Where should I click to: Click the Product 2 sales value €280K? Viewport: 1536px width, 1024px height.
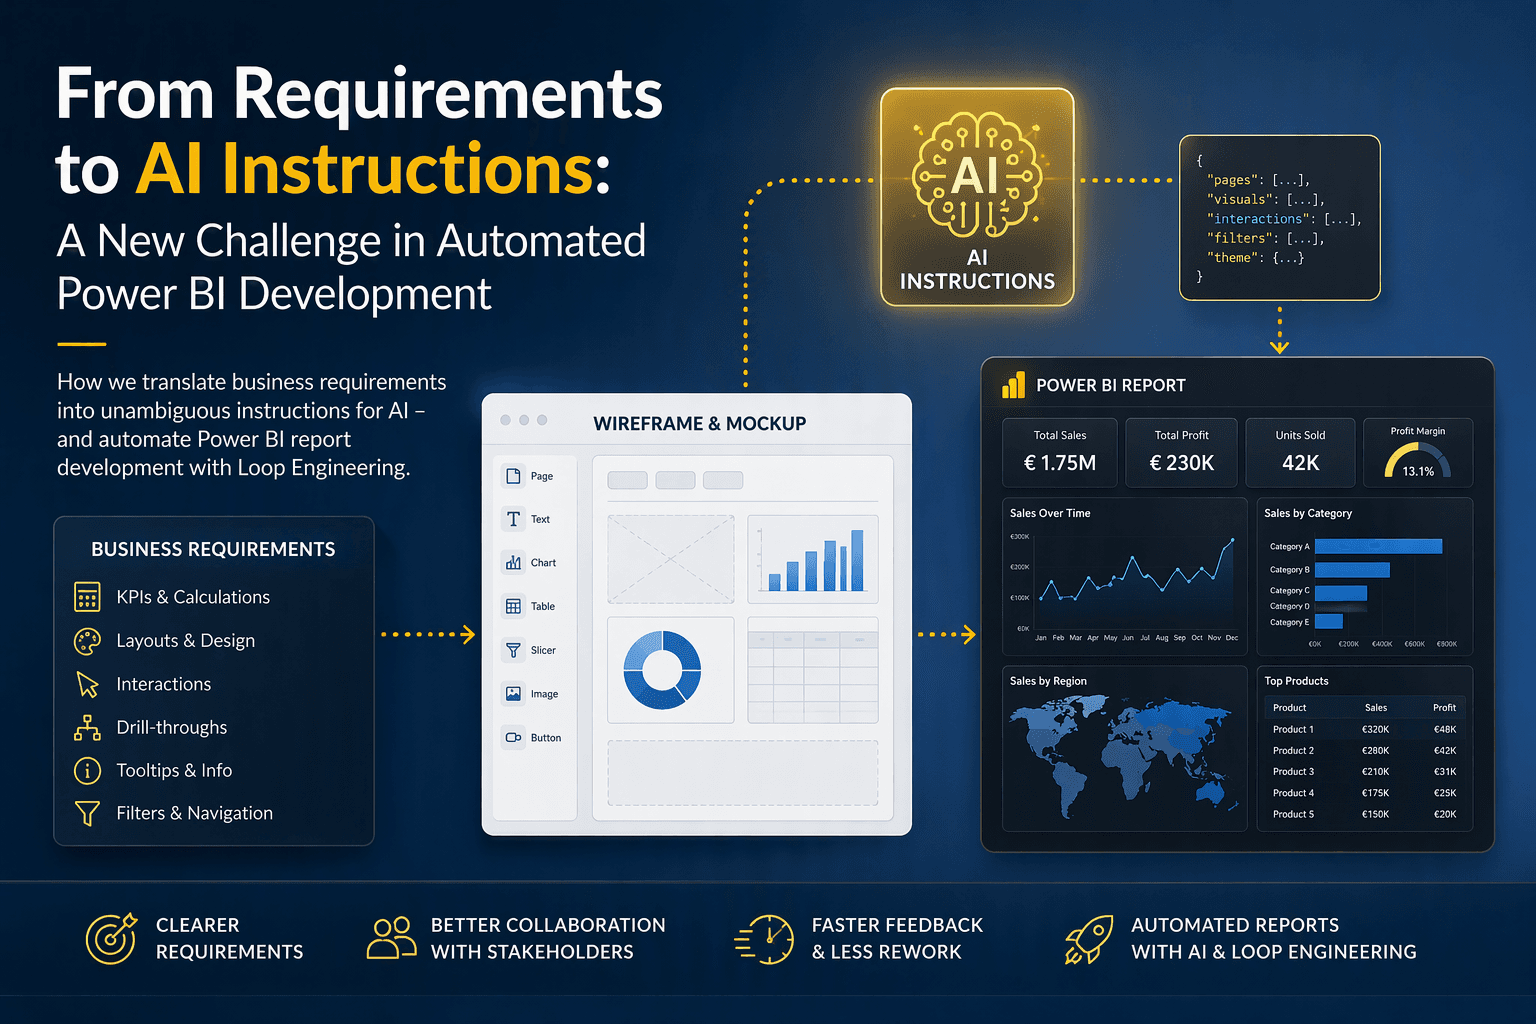pyautogui.click(x=1376, y=751)
